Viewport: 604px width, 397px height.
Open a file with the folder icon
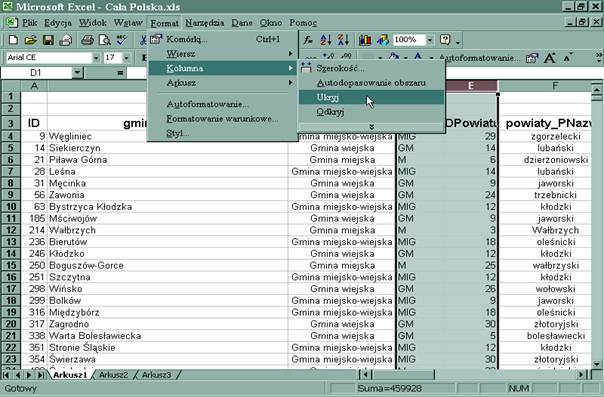30,40
